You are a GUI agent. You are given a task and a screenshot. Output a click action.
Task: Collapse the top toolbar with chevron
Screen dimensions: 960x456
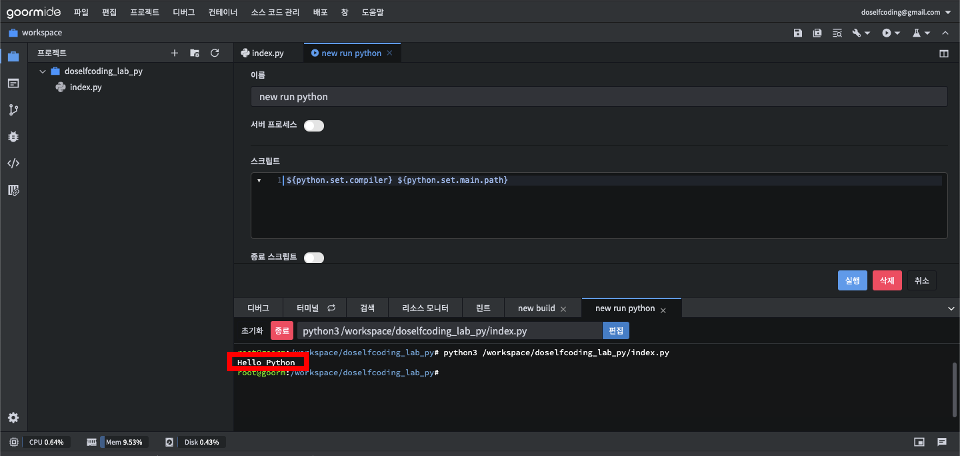(x=945, y=33)
